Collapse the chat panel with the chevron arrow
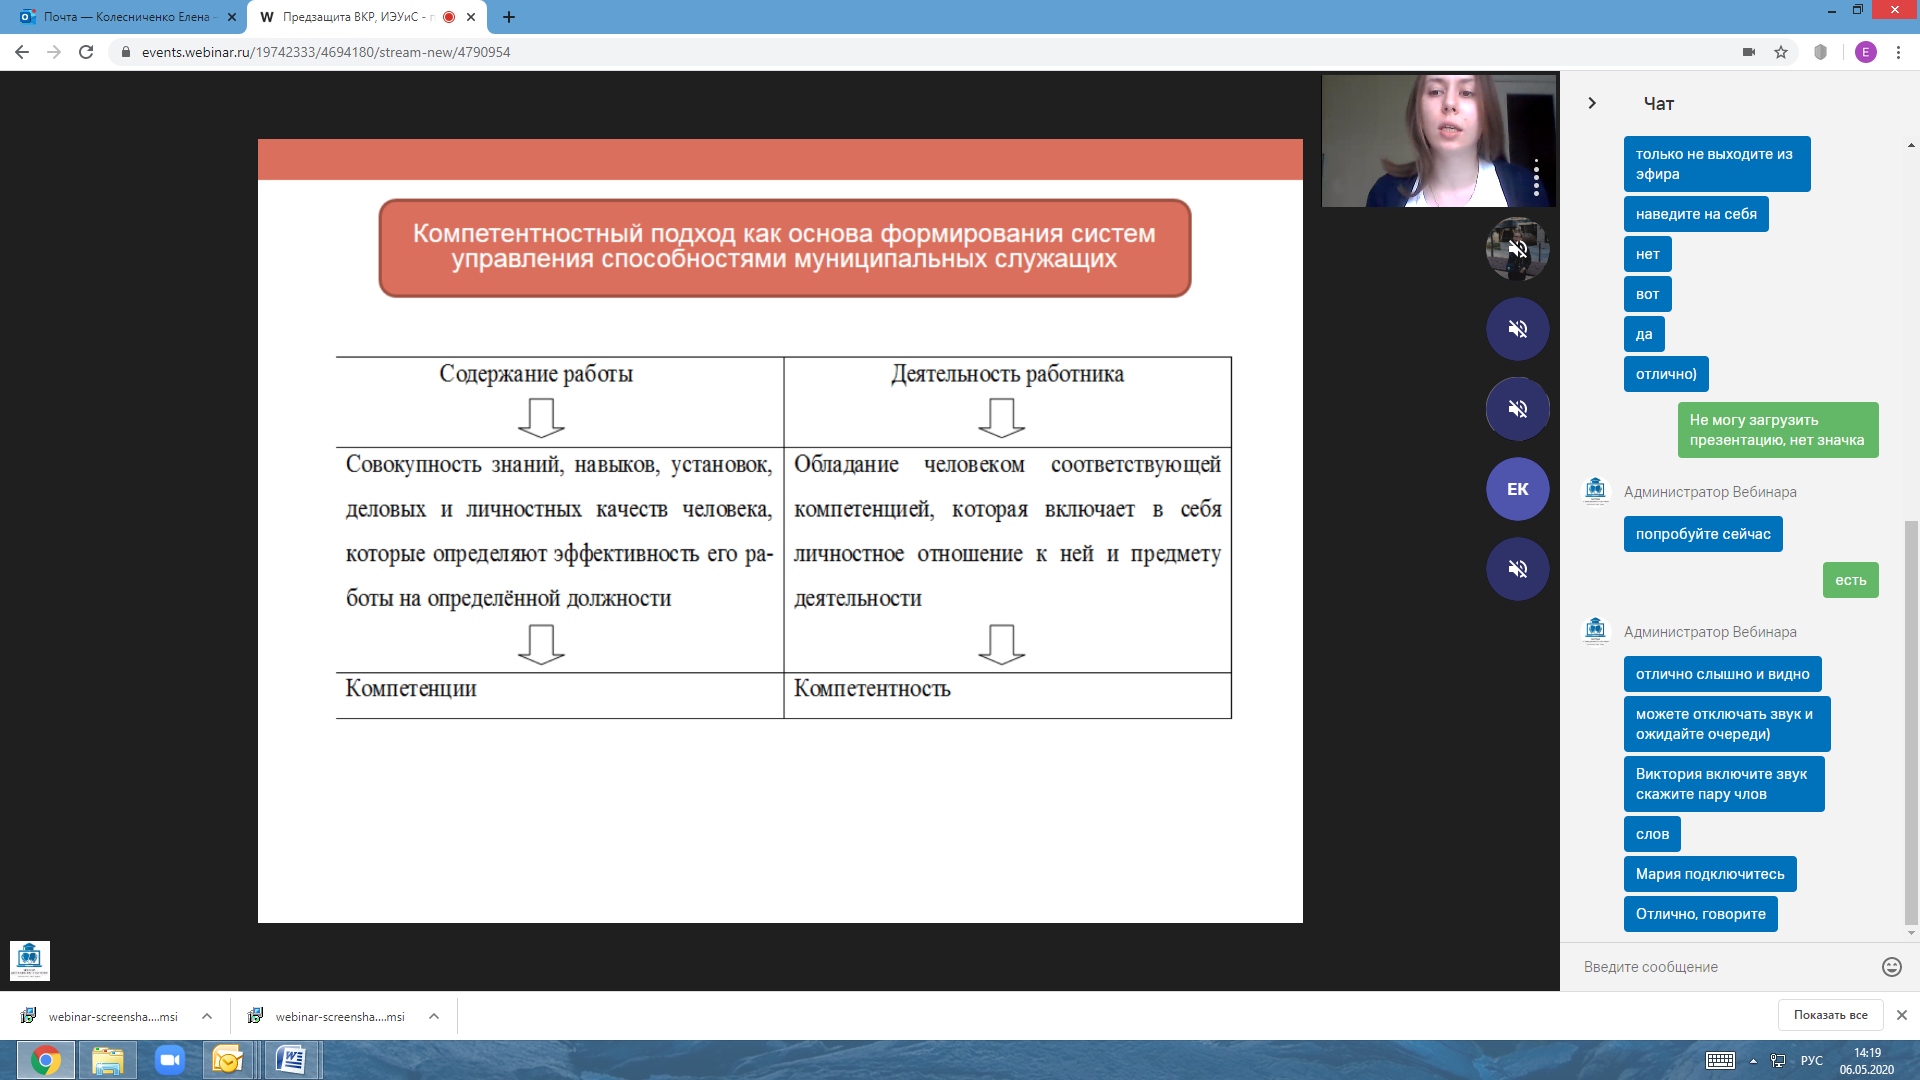1920x1080 pixels. (x=1592, y=103)
